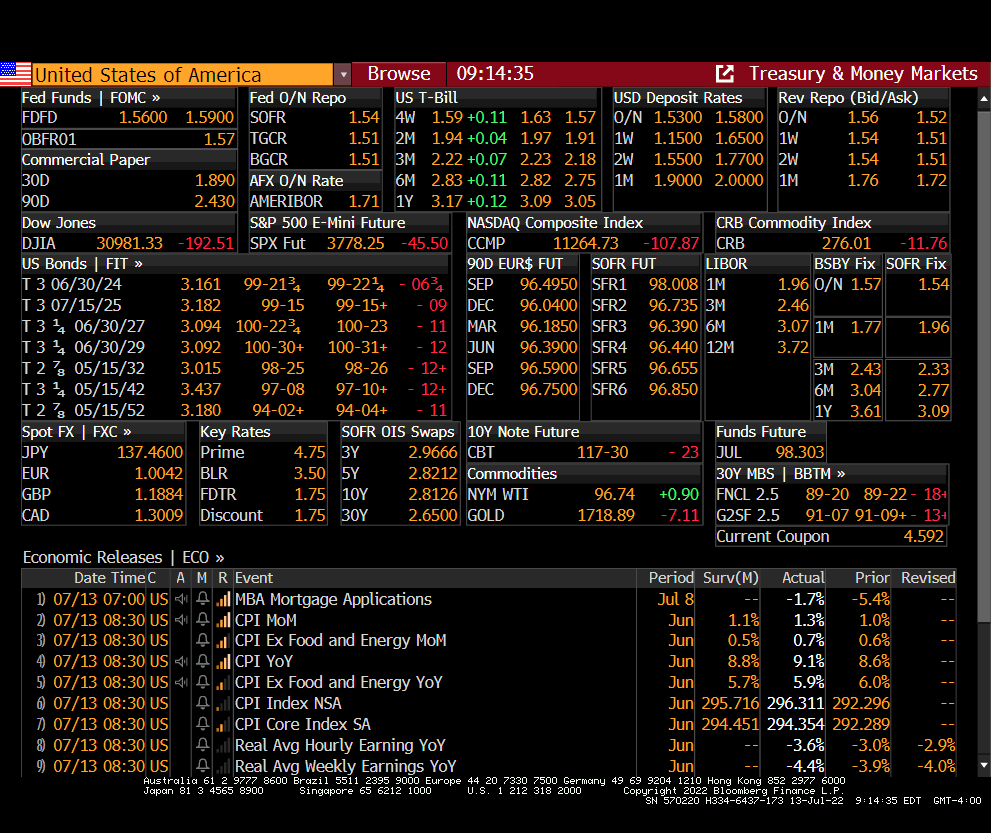Click bar chart icon for Real Avg Hourly Earning YoY
This screenshot has width=991, height=833.
point(223,745)
